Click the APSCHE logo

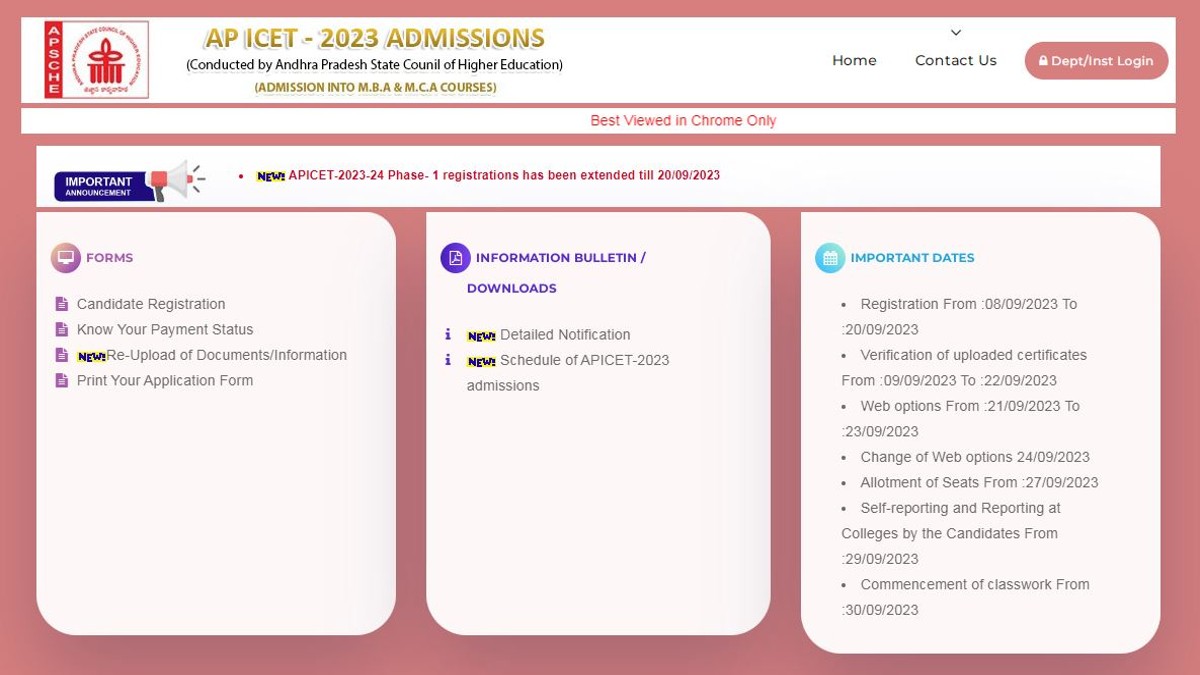pyautogui.click(x=96, y=60)
